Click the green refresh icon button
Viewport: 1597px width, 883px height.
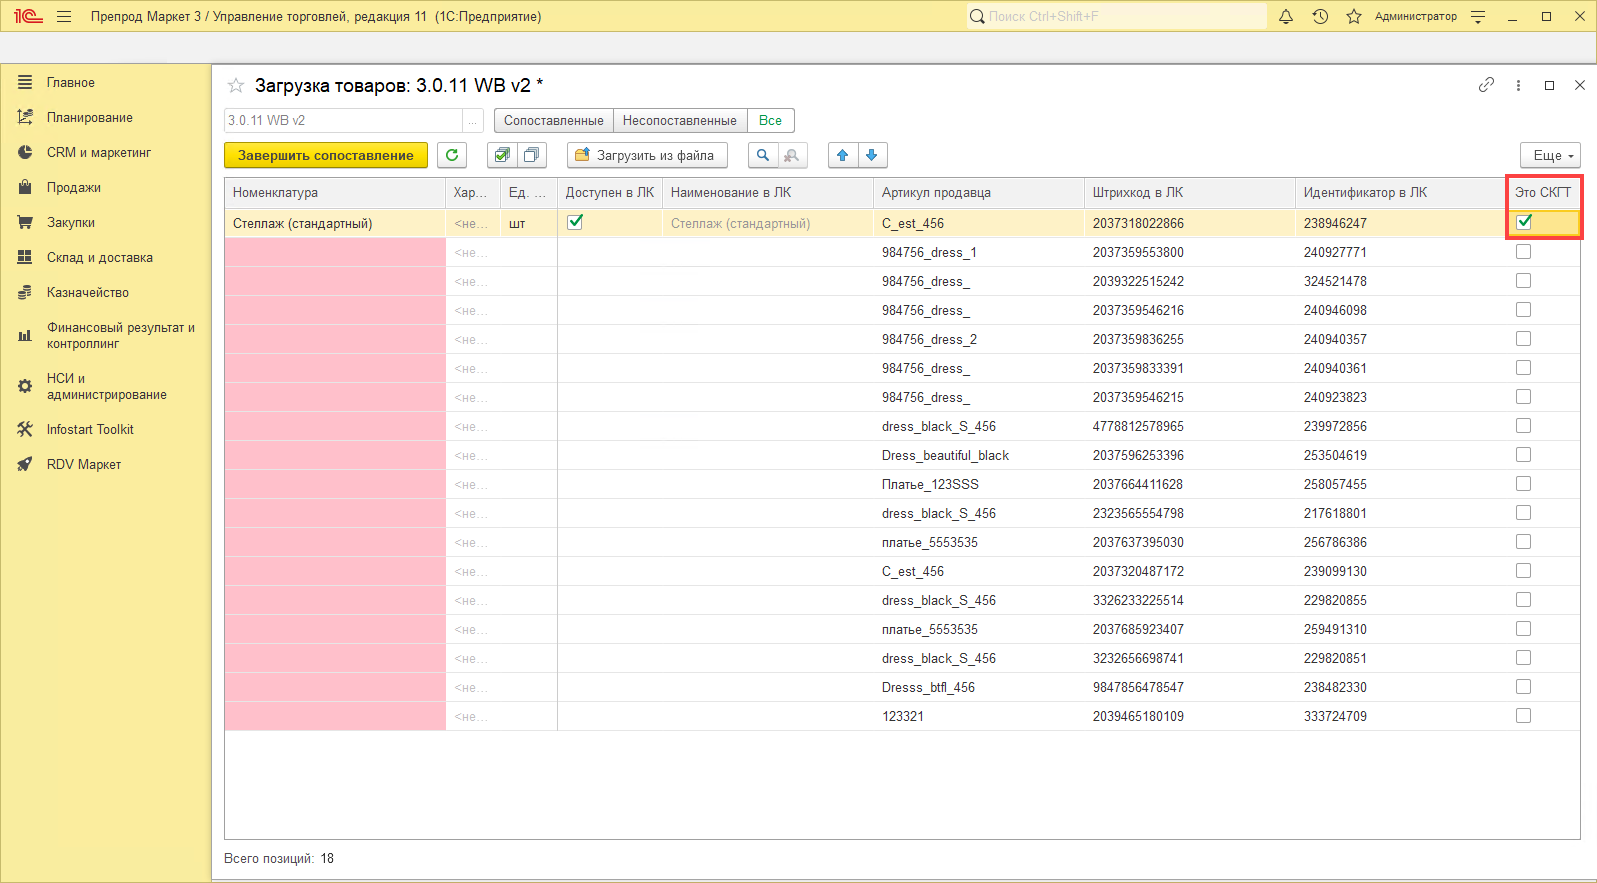(x=452, y=155)
